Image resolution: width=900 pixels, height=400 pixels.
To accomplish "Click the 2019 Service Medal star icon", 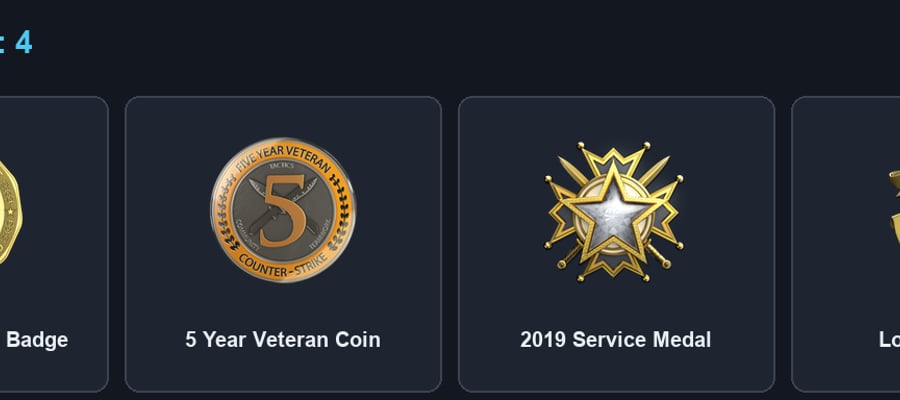I will pyautogui.click(x=614, y=212).
